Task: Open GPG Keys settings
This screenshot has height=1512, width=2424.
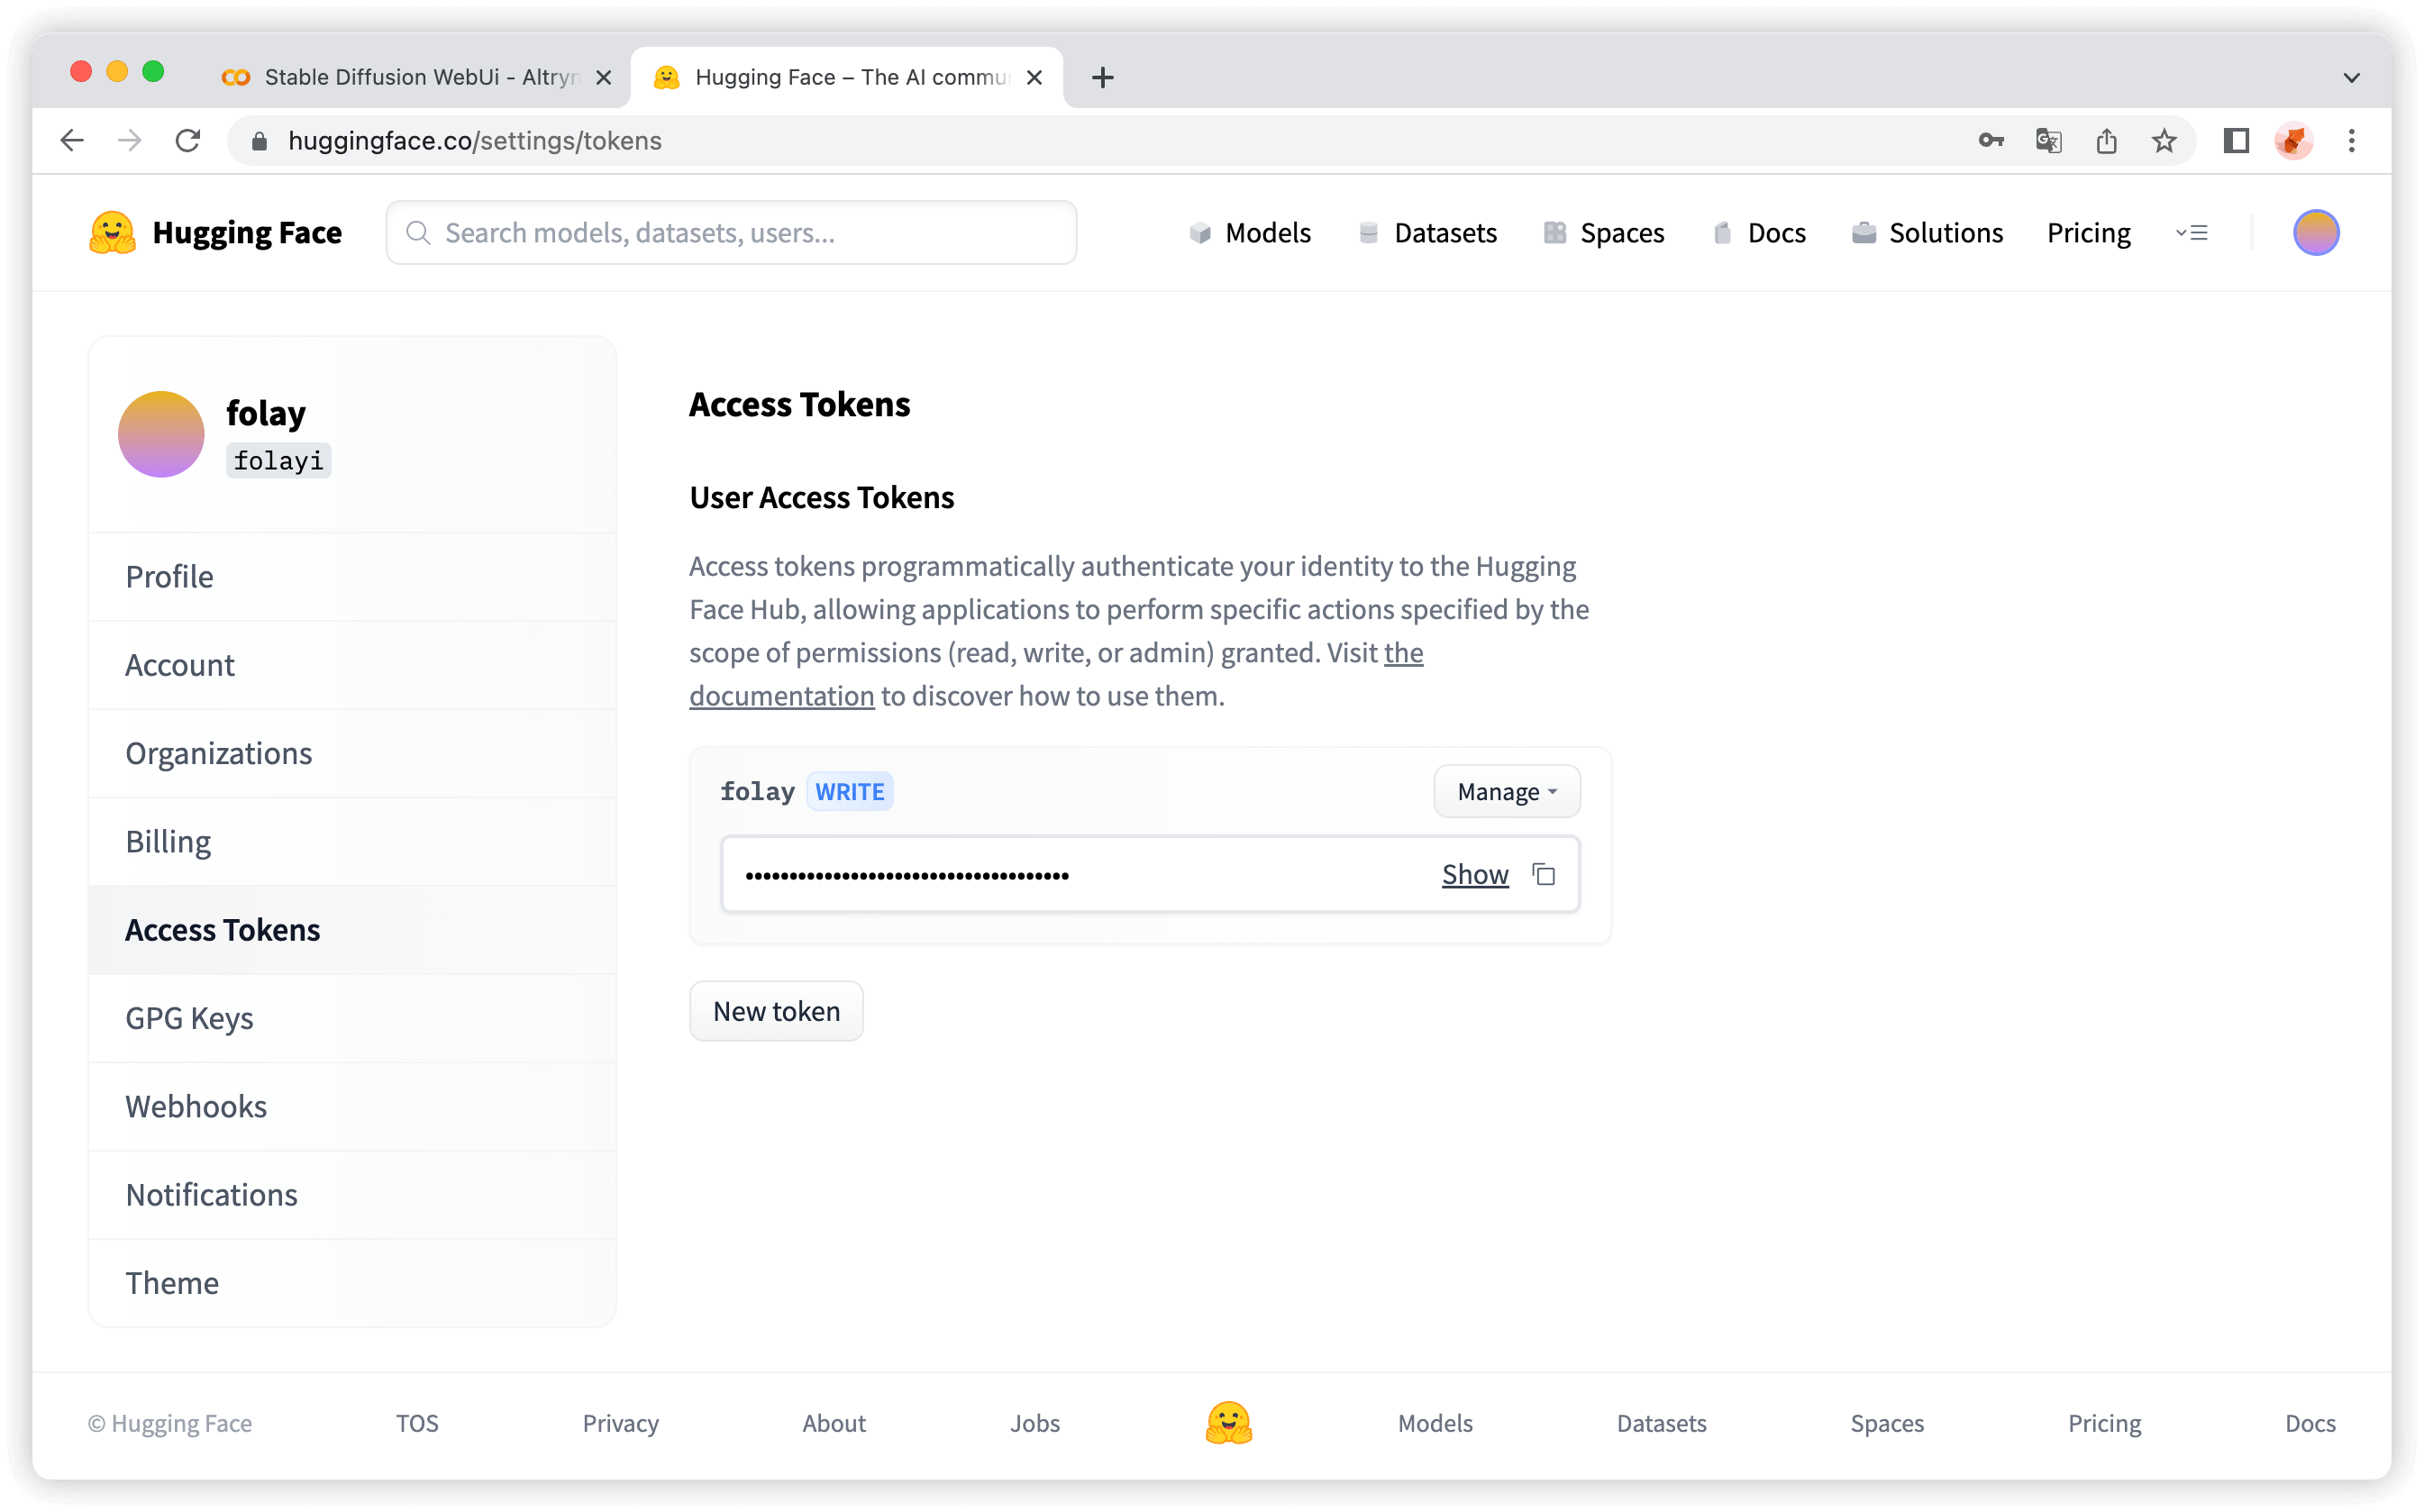Action: [352, 1018]
